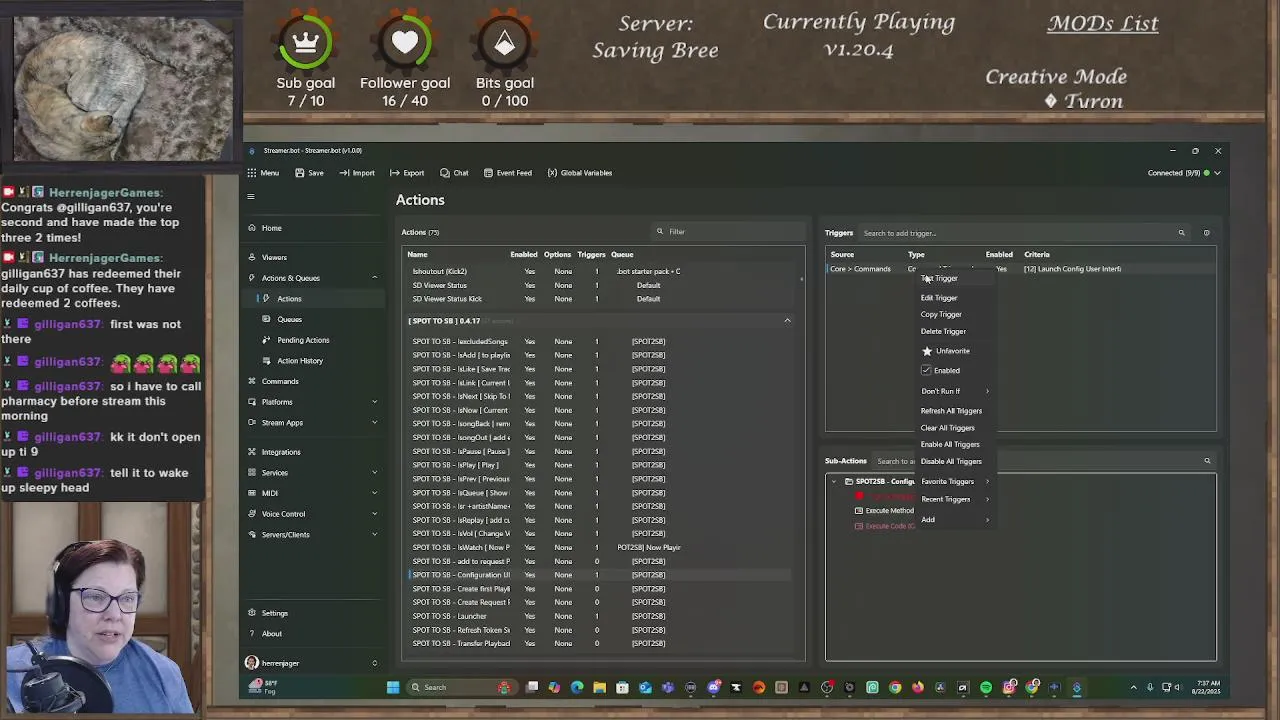This screenshot has width=1280, height=720.
Task: Click the info icon beside Triggers search
Action: pos(1206,233)
